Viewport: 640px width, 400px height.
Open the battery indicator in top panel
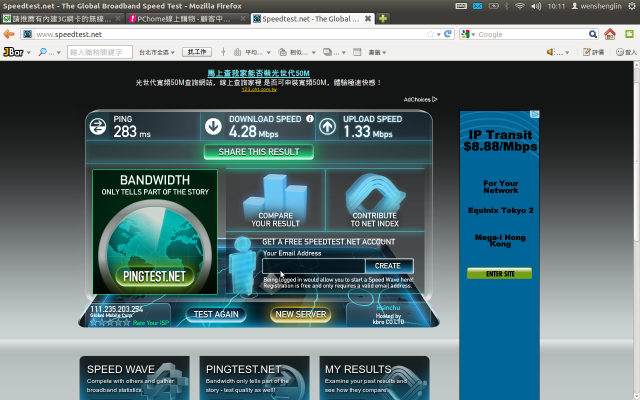(x=493, y=6)
